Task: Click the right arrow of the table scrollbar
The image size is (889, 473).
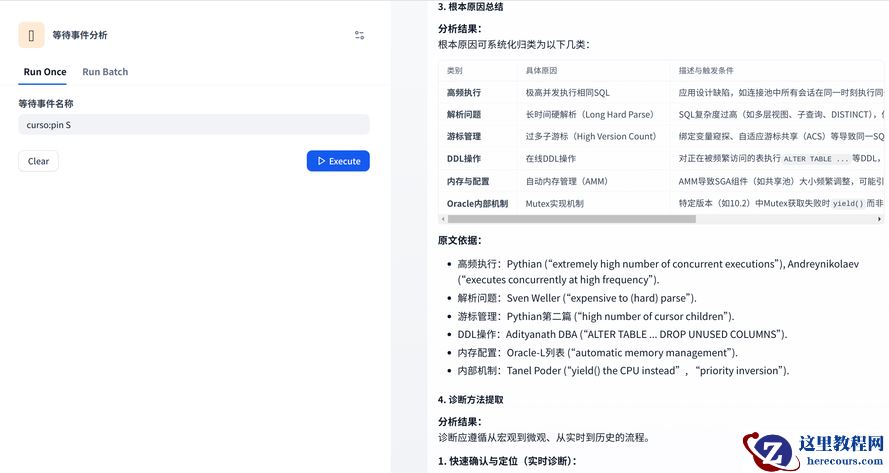Action: [879, 218]
